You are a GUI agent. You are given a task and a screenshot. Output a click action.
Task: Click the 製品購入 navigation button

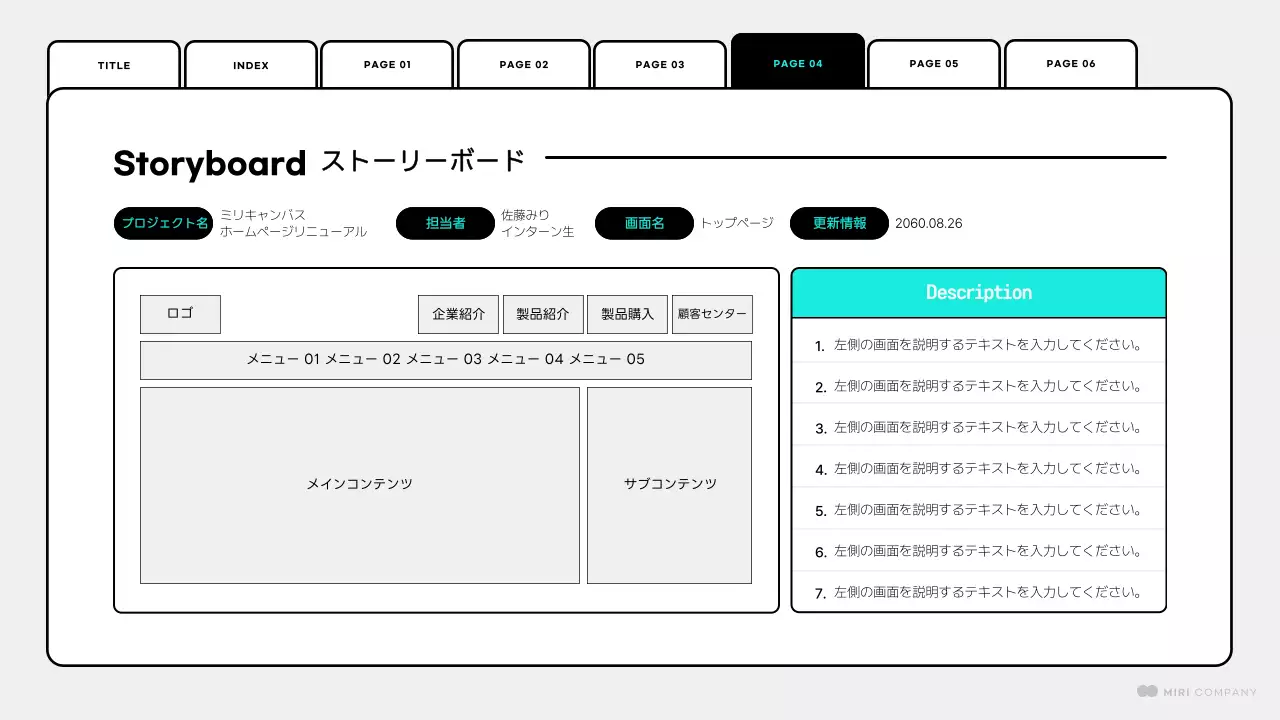pos(627,314)
